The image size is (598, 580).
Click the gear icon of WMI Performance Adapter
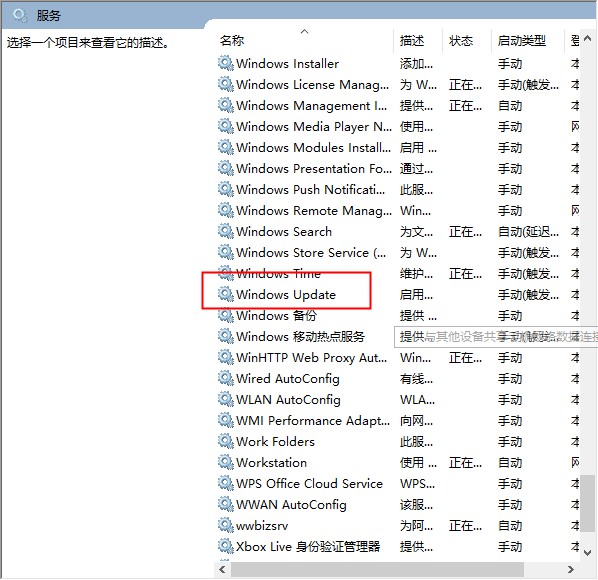[x=225, y=420]
